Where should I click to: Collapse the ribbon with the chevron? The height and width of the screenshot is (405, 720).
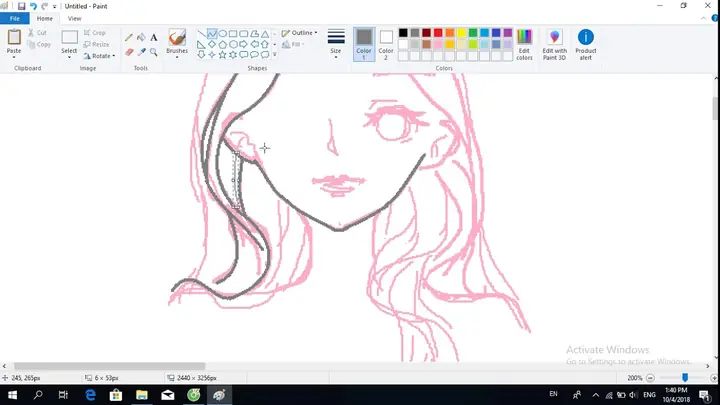[x=703, y=18]
